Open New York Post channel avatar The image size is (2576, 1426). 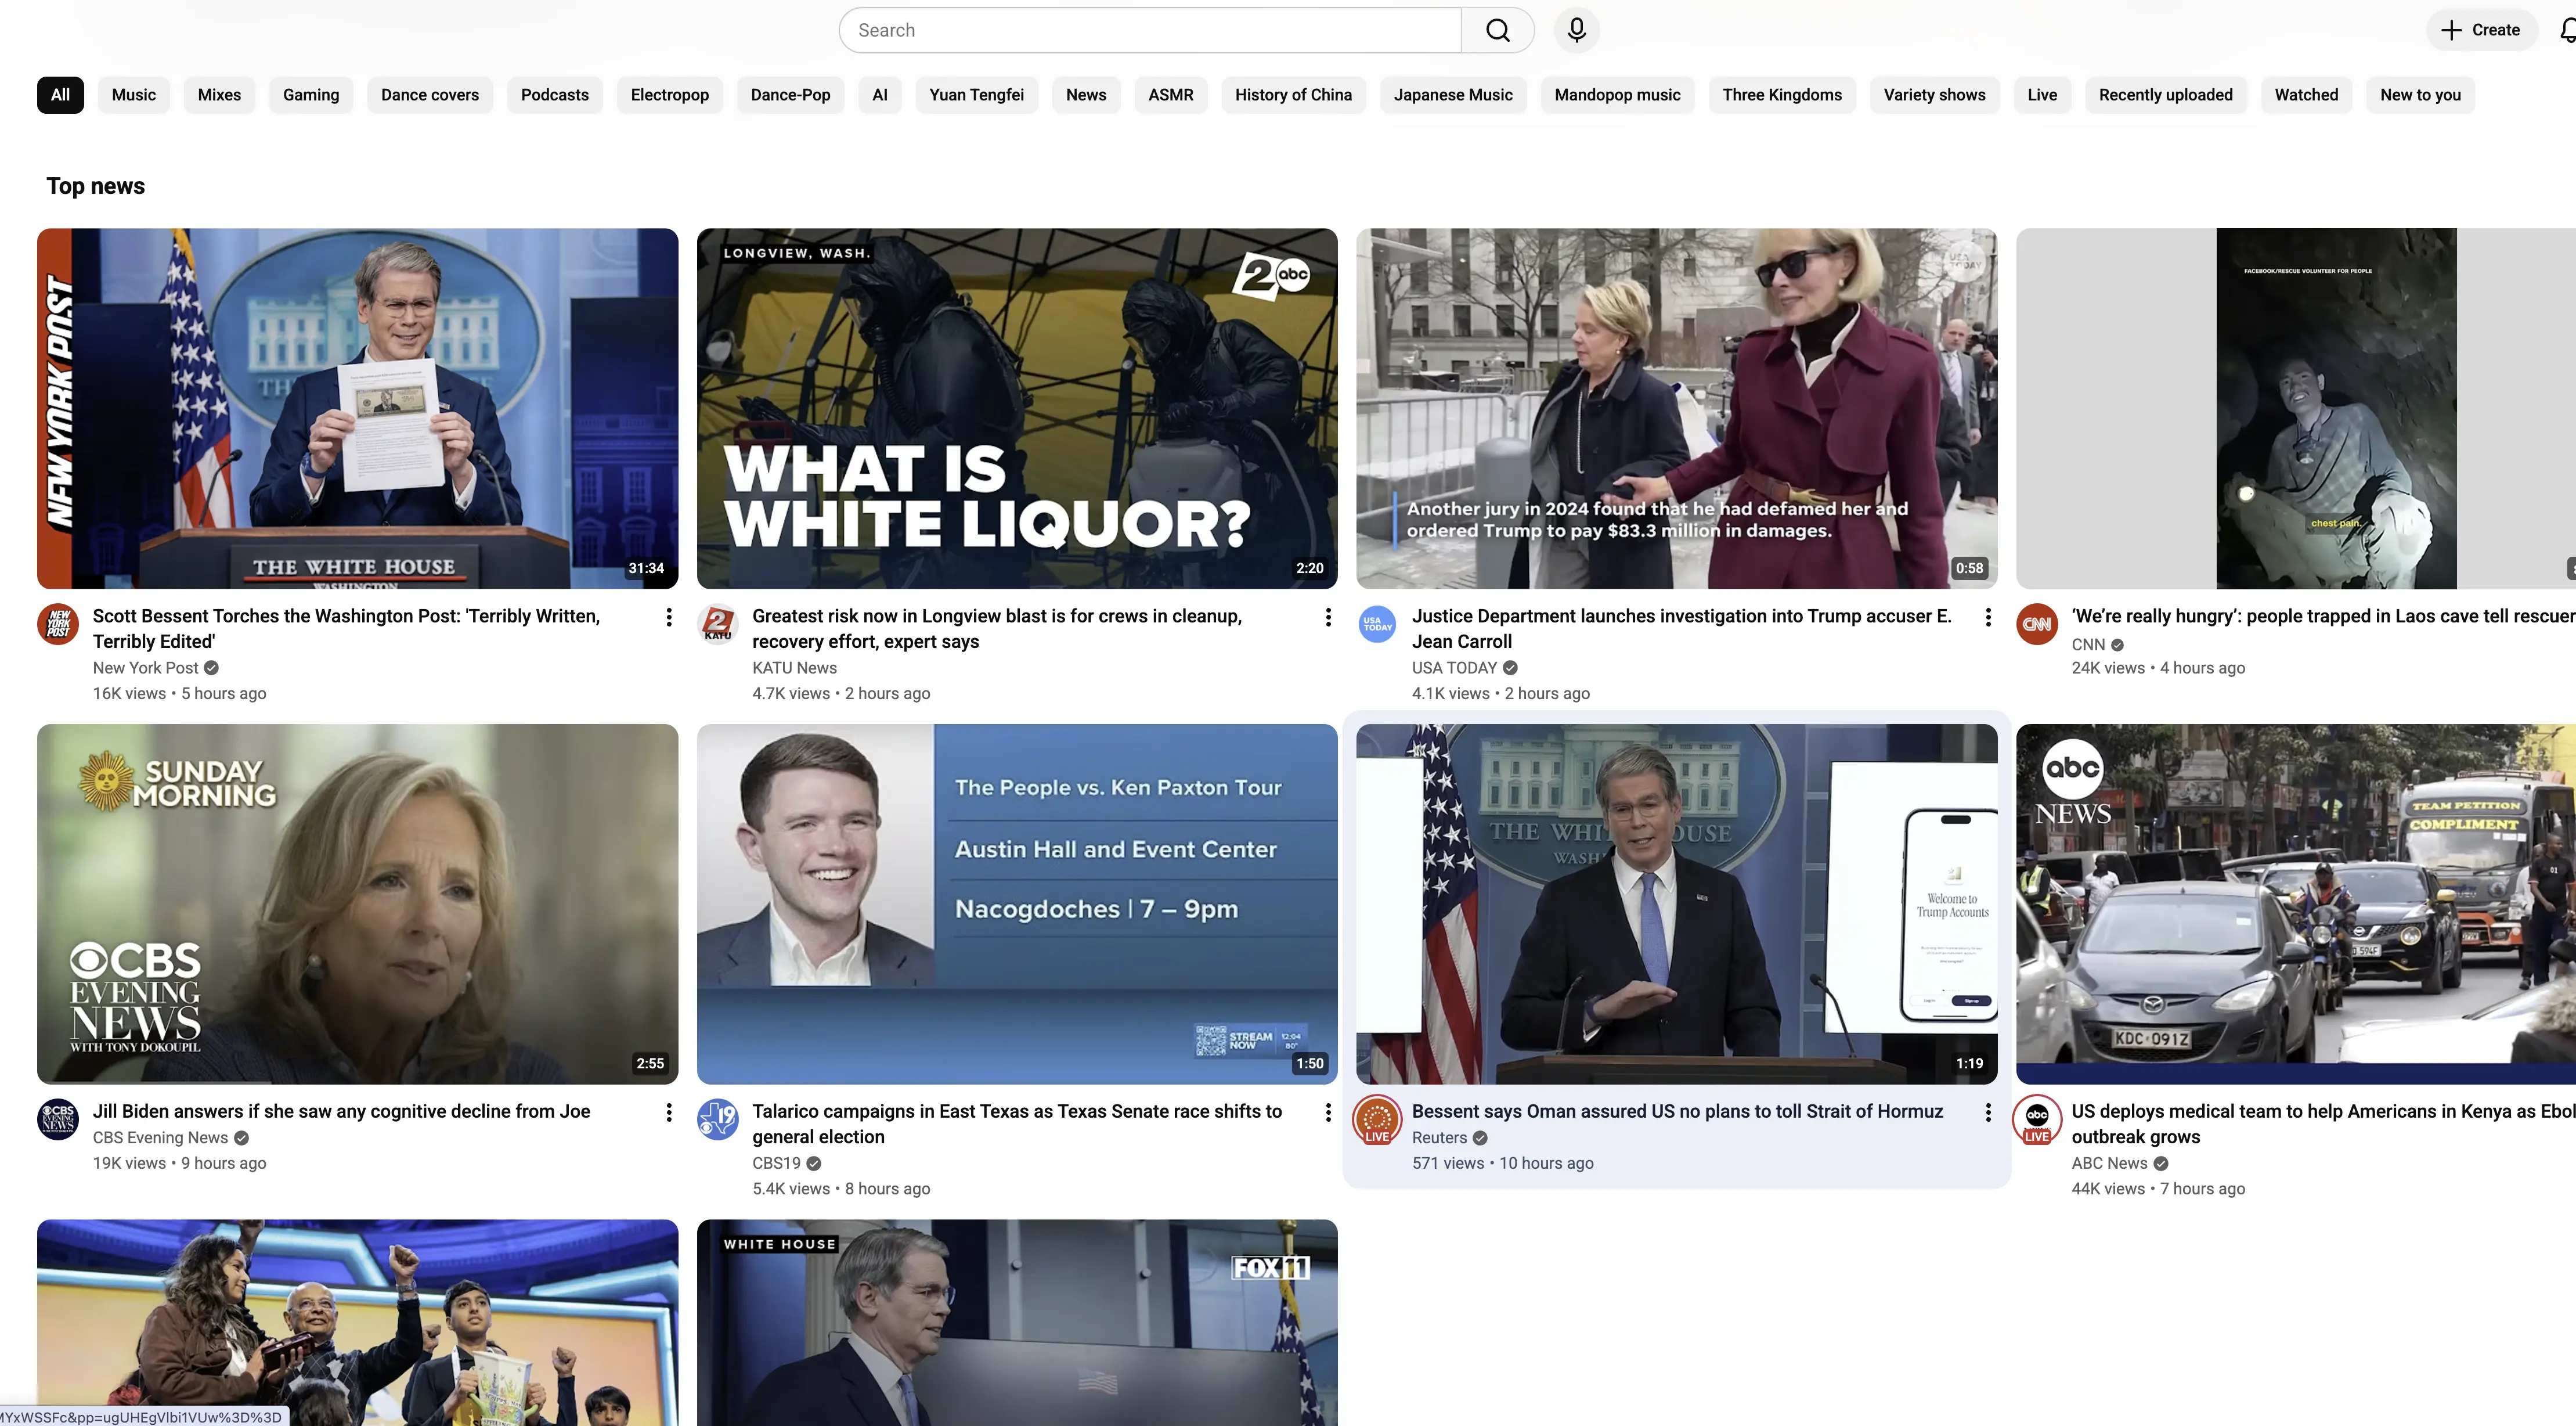pyautogui.click(x=58, y=624)
